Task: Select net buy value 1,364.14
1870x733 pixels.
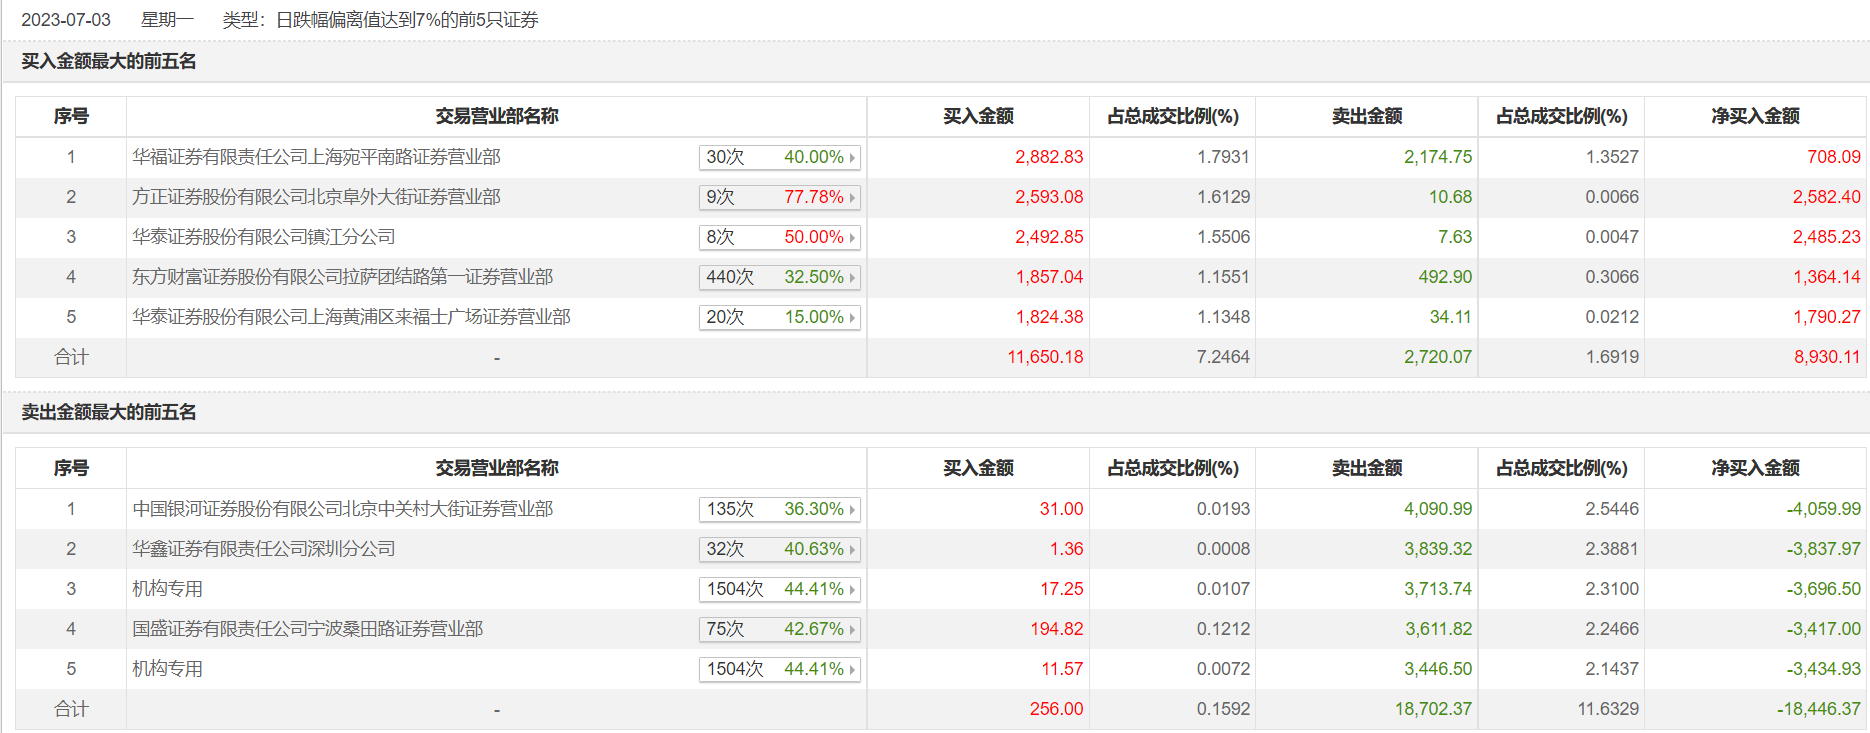Action: pos(1827,277)
